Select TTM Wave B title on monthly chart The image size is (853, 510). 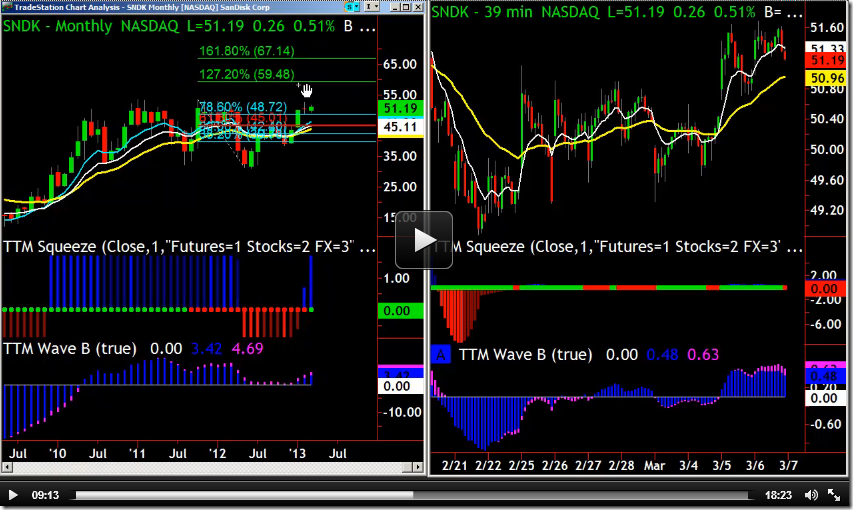70,348
